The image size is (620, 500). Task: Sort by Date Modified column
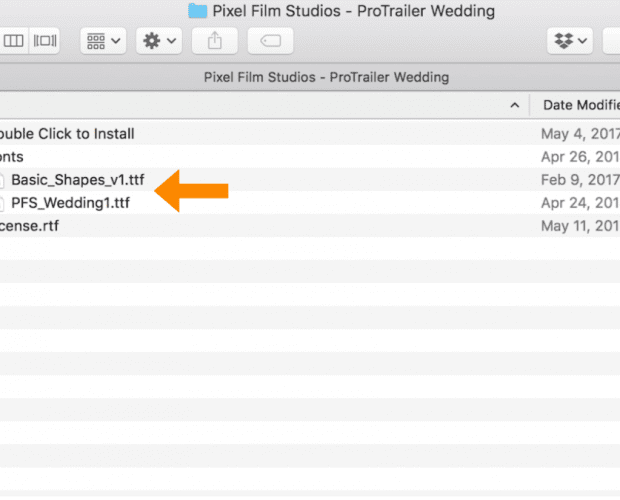pyautogui.click(x=581, y=105)
